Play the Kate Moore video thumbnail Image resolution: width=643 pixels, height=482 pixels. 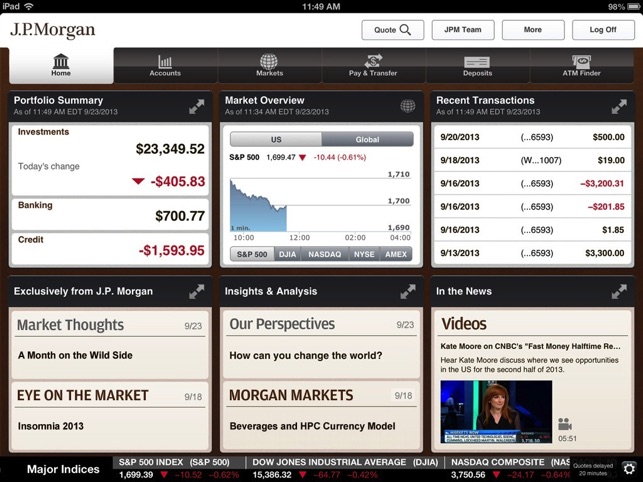tap(496, 412)
